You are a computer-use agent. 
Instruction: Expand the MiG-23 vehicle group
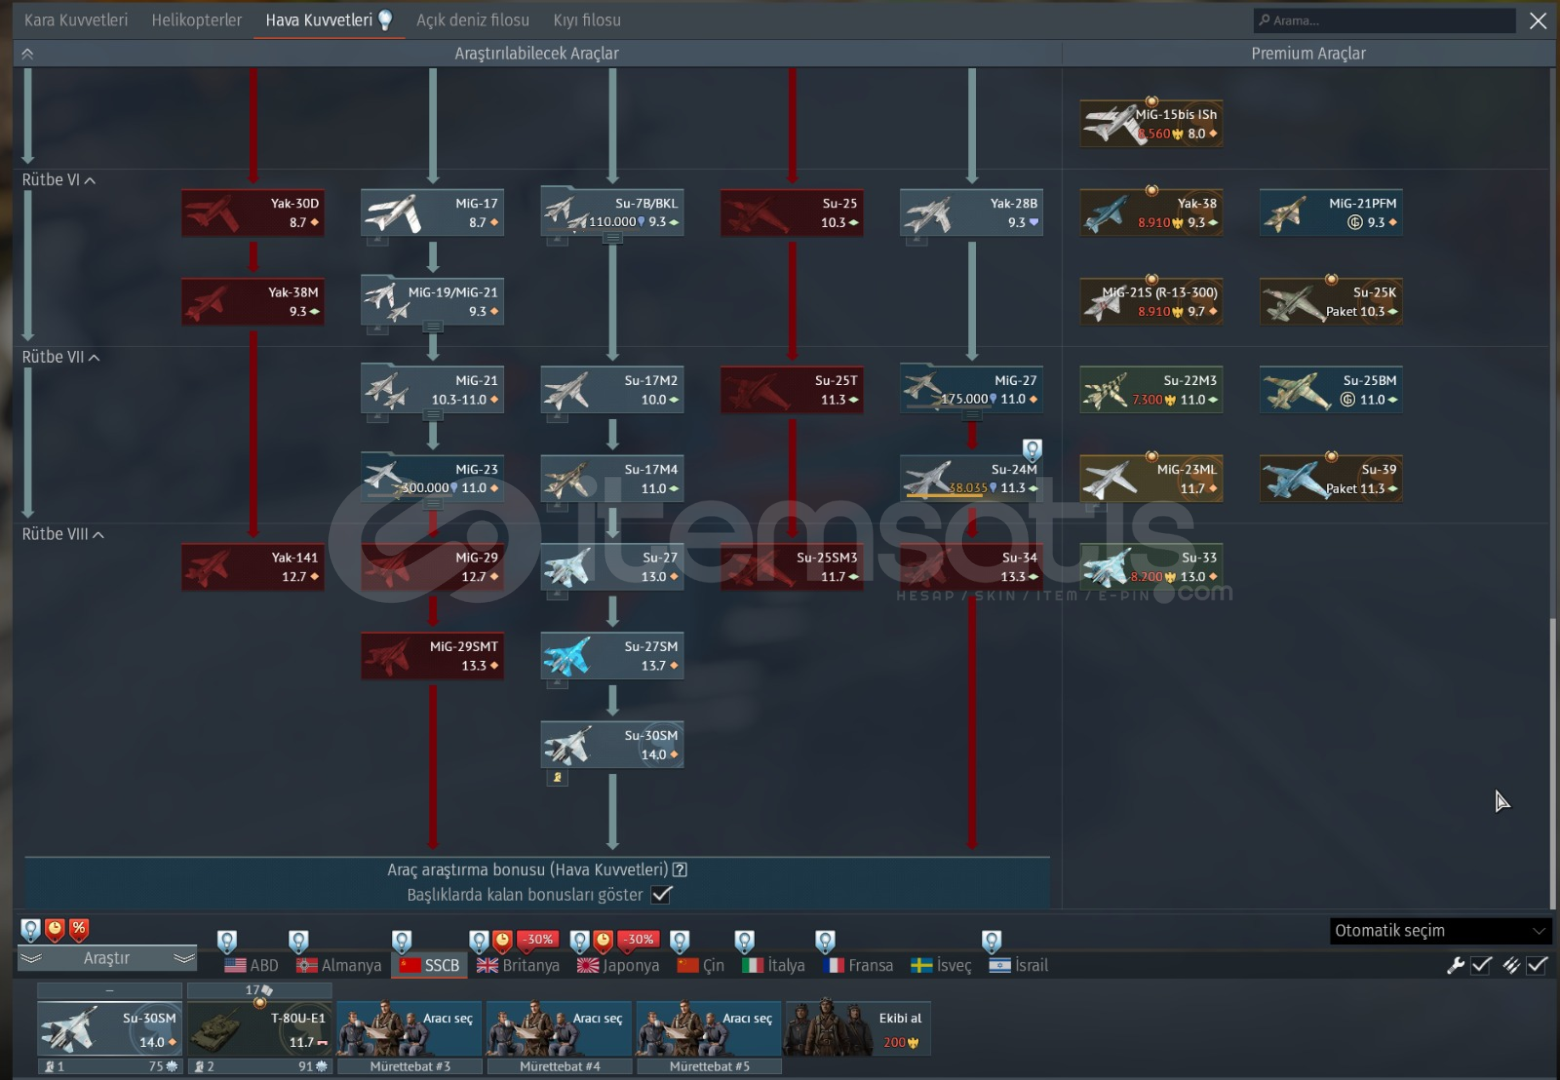click(x=432, y=504)
